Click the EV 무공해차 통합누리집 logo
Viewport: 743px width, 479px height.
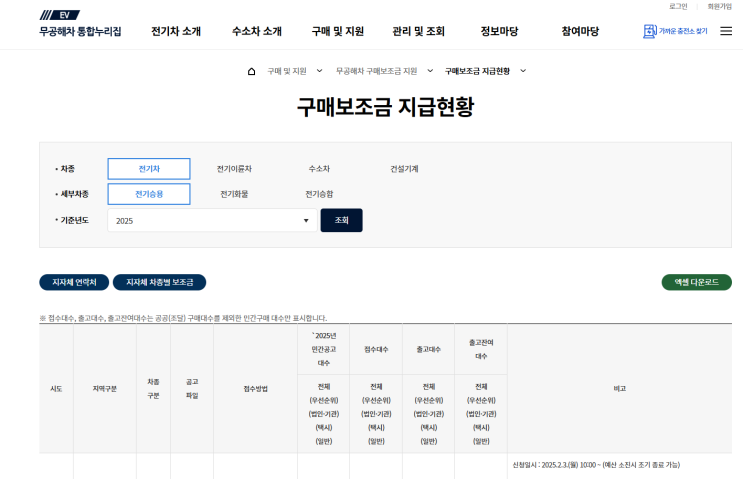tap(80, 24)
